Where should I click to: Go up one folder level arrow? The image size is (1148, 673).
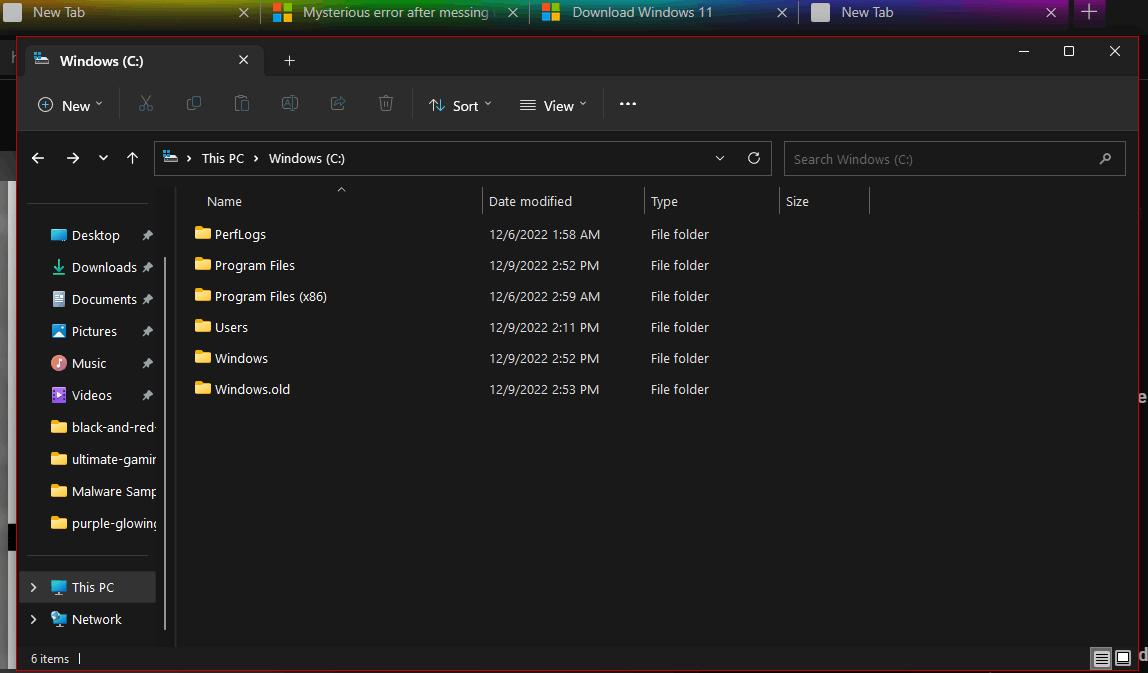(133, 158)
